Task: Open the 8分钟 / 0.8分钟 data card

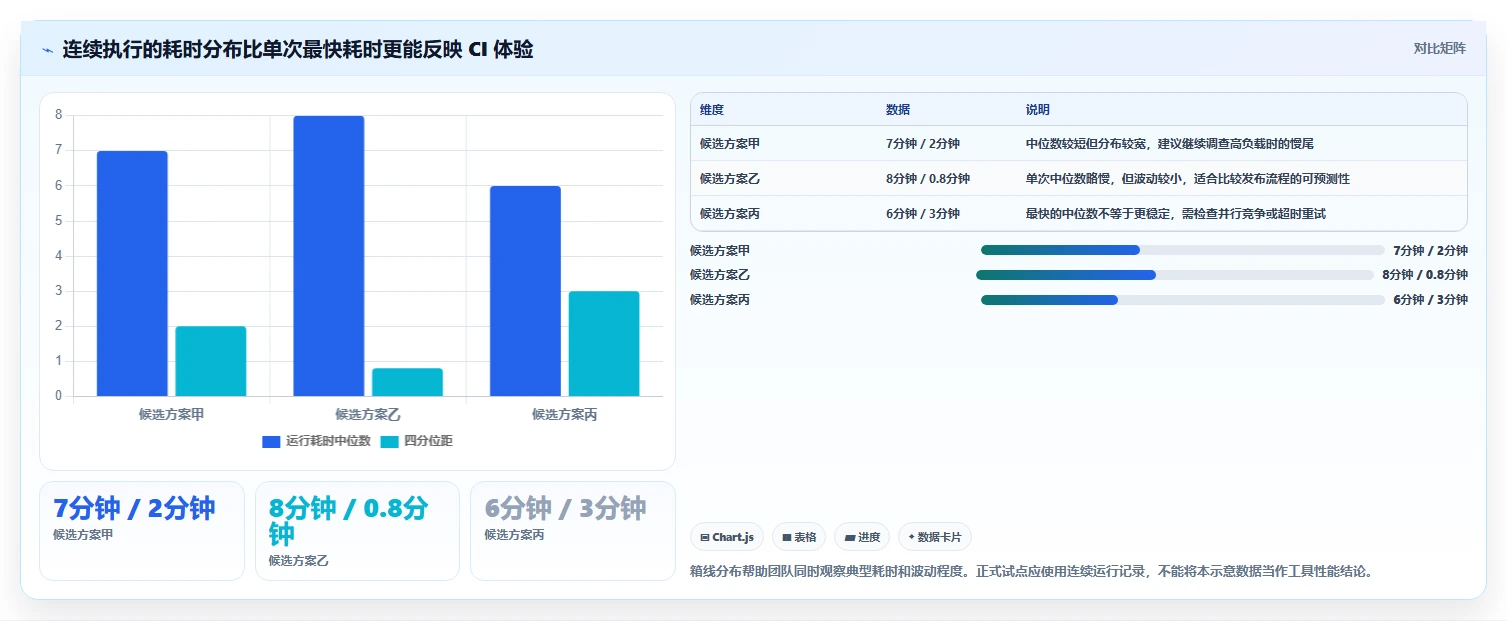Action: tap(357, 531)
